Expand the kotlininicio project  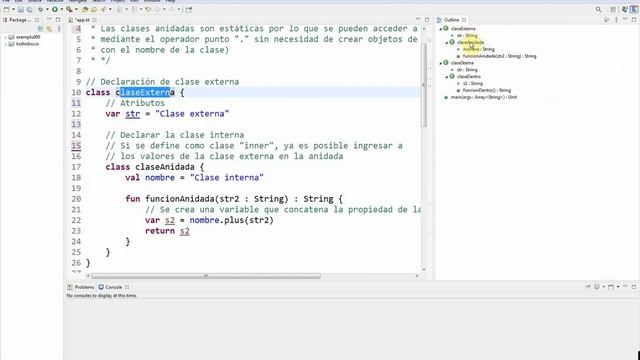[5, 44]
